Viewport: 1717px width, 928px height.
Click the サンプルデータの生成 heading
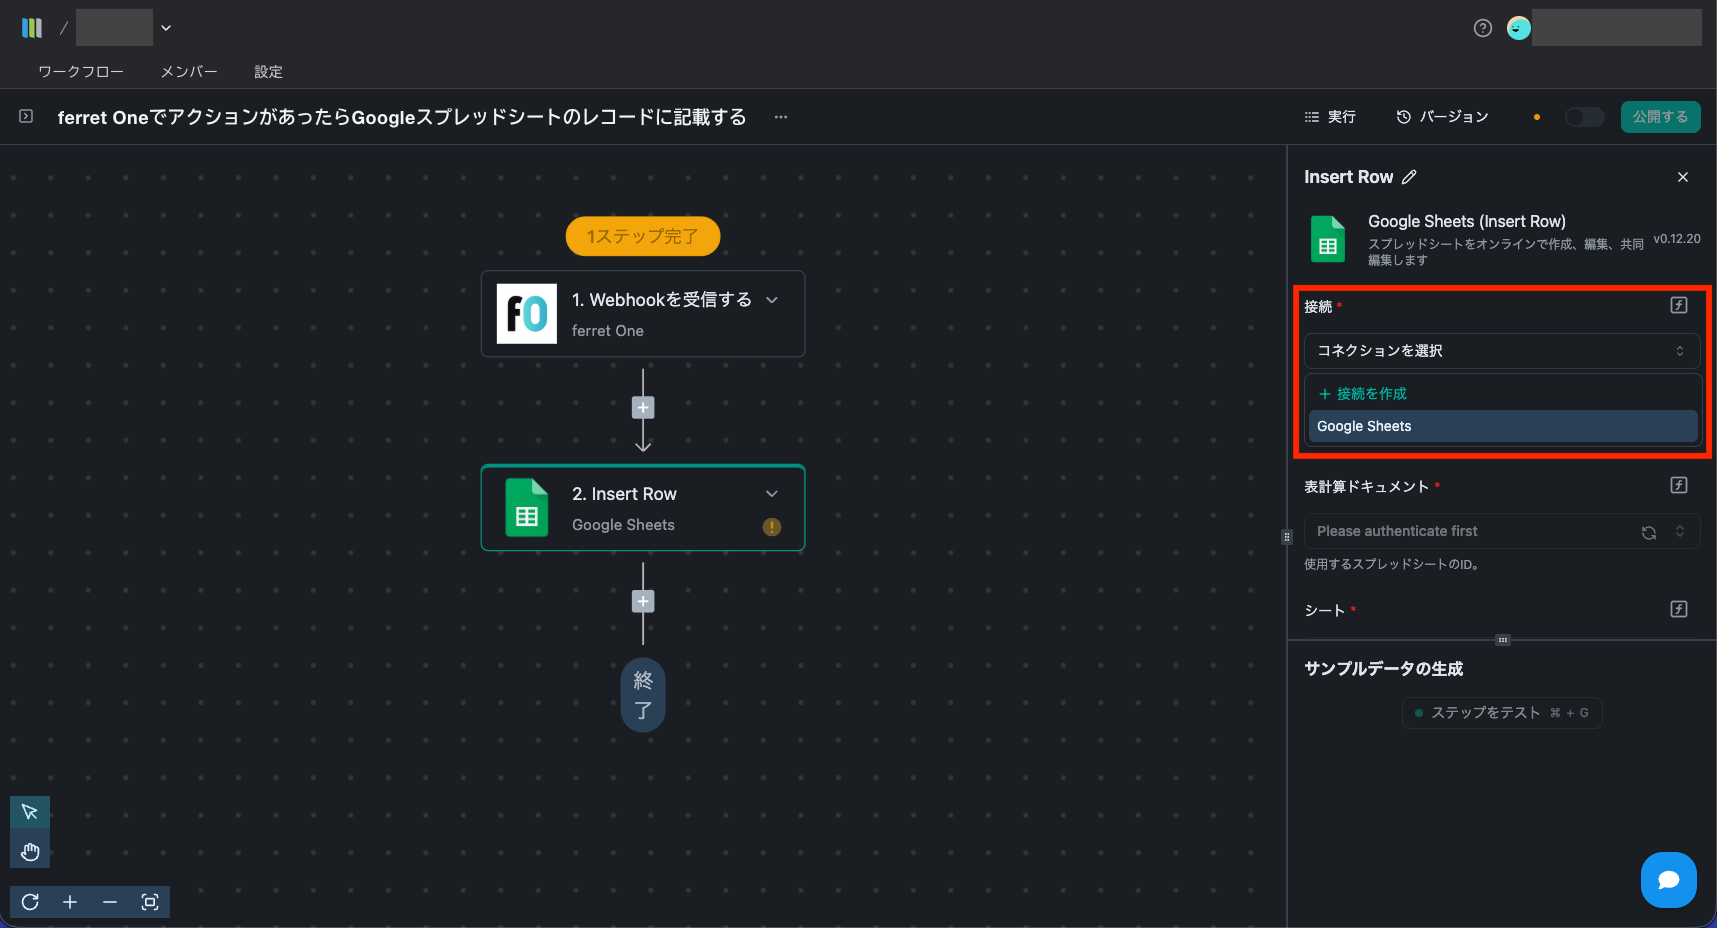(1384, 669)
